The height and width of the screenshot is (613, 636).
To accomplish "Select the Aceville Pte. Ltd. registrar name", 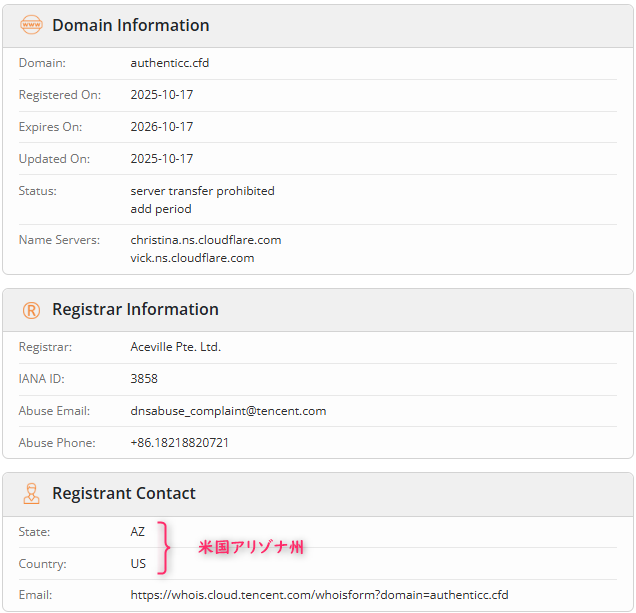I will (176, 347).
